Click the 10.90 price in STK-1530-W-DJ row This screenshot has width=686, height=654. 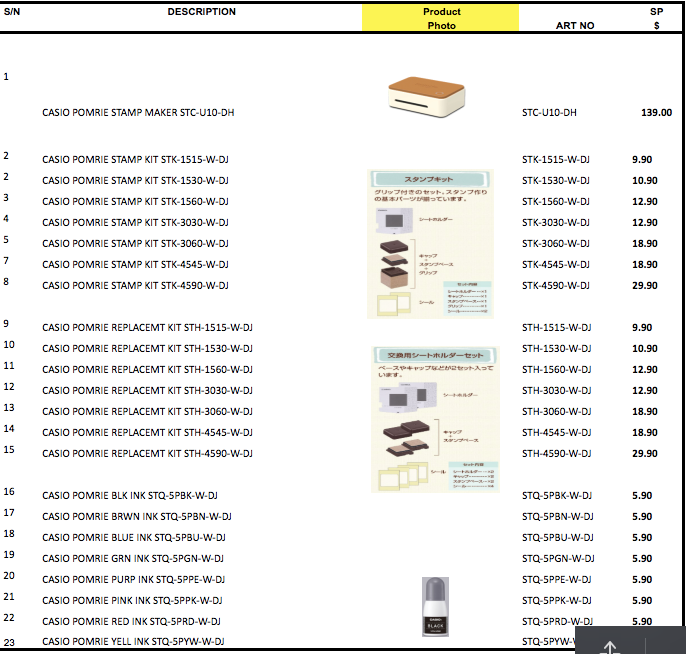click(644, 180)
